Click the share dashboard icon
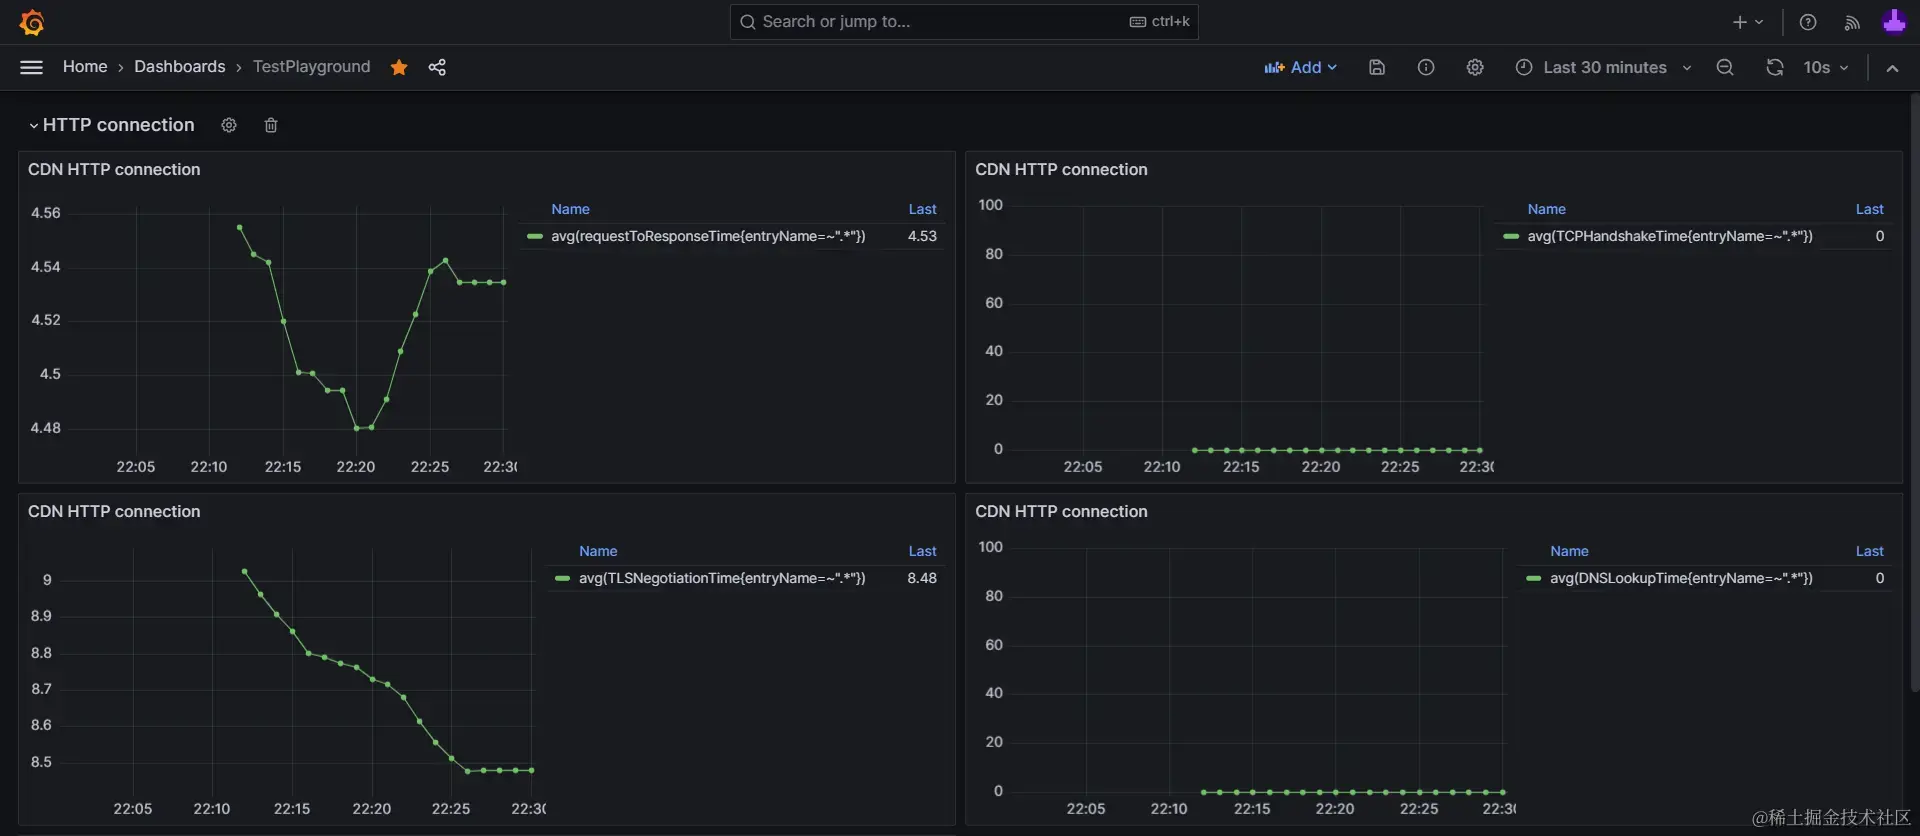 pos(437,67)
